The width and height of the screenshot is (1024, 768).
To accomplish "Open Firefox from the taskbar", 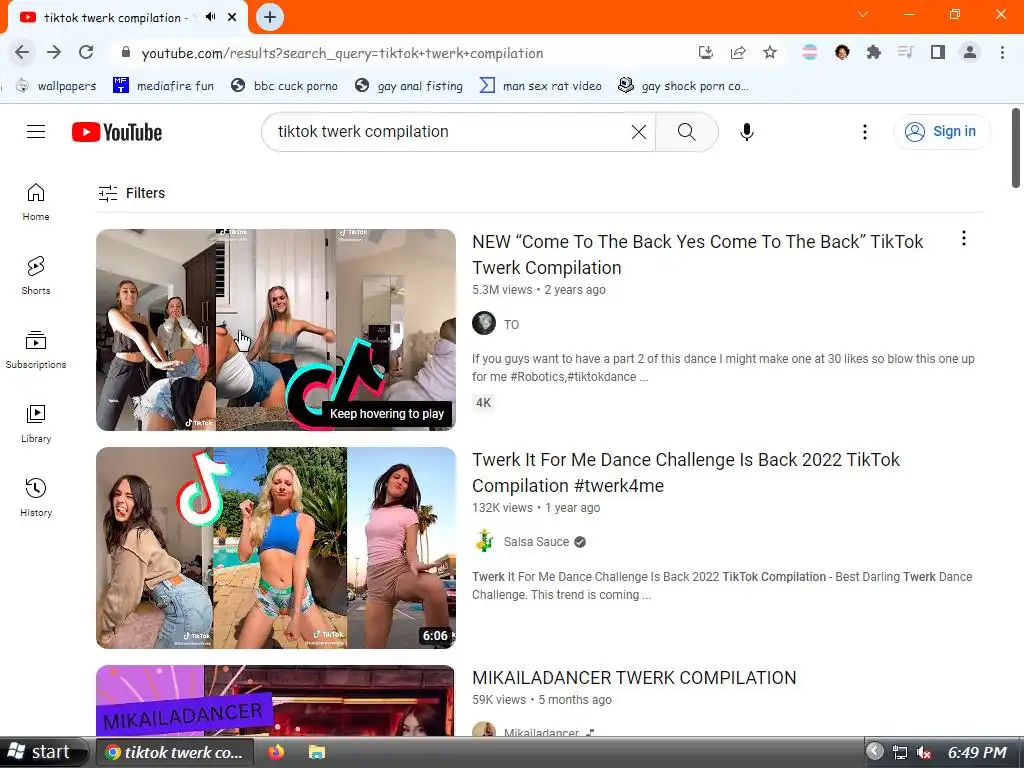I will (276, 752).
